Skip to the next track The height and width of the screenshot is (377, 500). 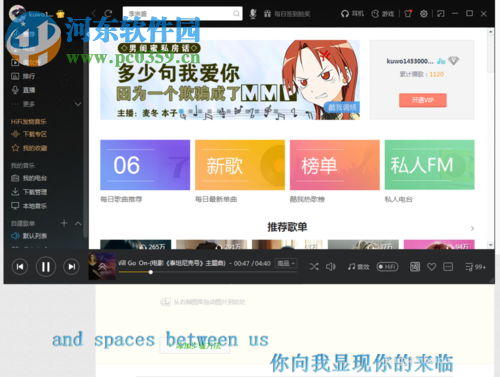point(71,267)
